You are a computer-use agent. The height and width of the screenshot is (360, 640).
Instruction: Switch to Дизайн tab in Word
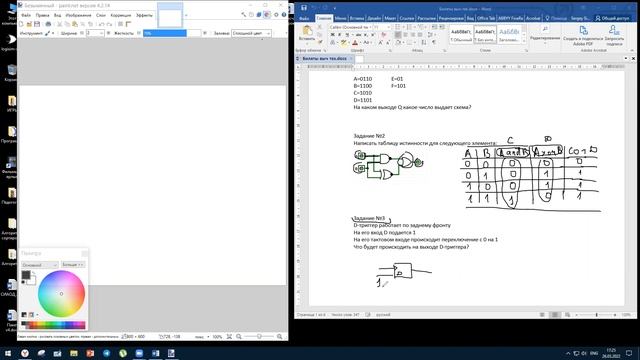point(374,18)
